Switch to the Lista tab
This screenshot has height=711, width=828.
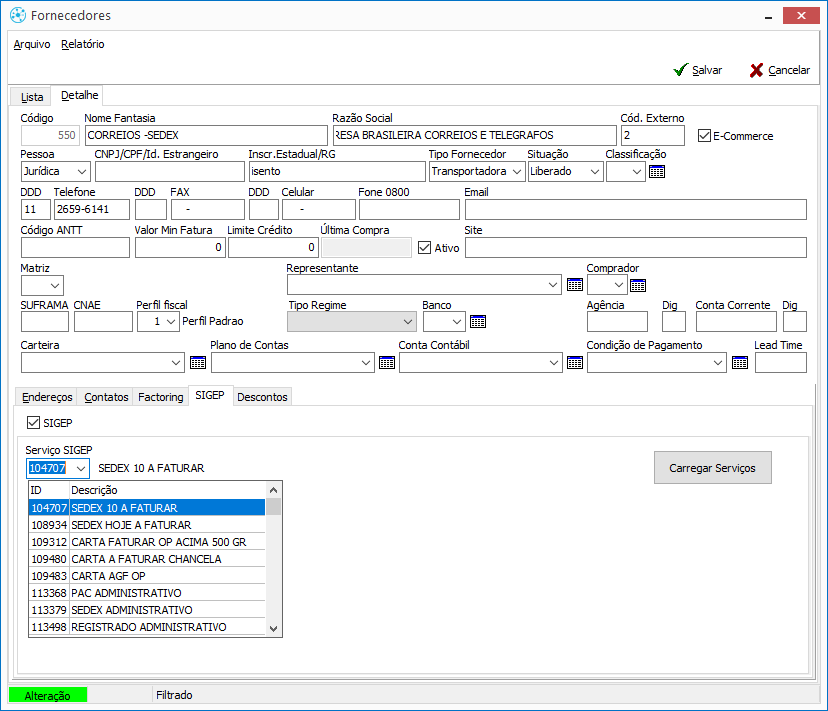(32, 97)
